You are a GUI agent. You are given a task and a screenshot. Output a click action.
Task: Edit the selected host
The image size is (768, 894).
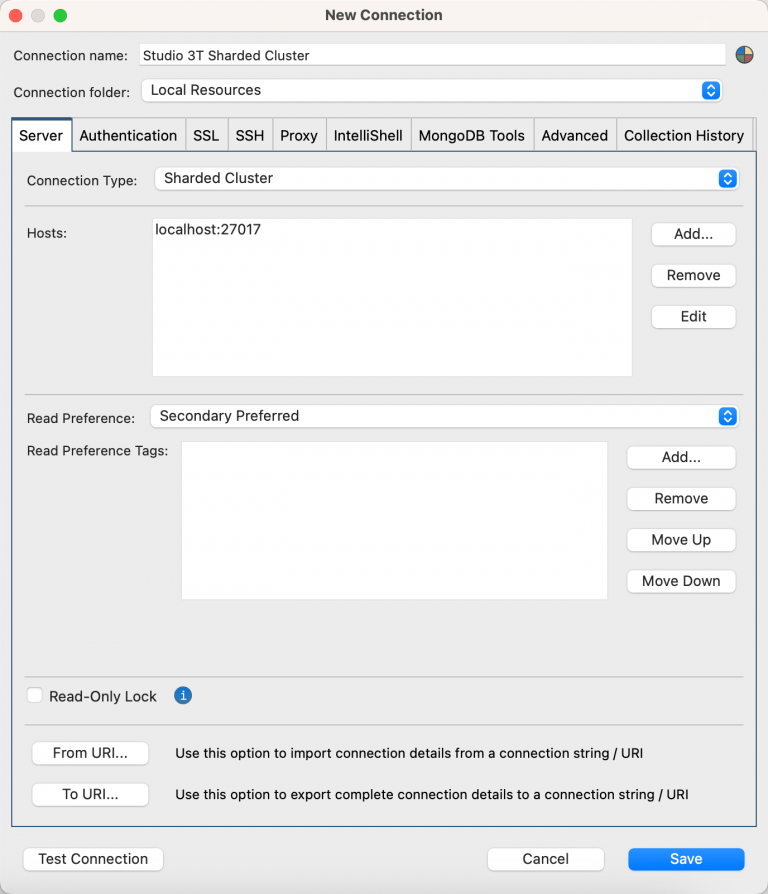tap(693, 316)
